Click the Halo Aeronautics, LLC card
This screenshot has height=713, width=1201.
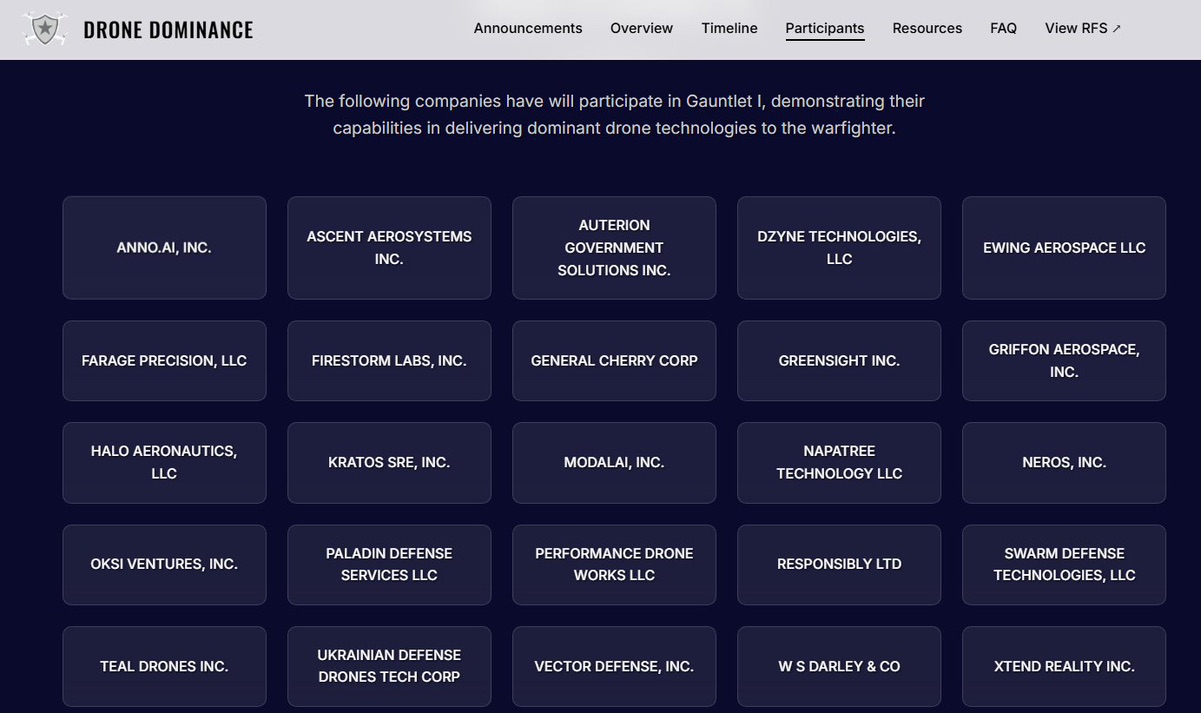click(x=164, y=463)
